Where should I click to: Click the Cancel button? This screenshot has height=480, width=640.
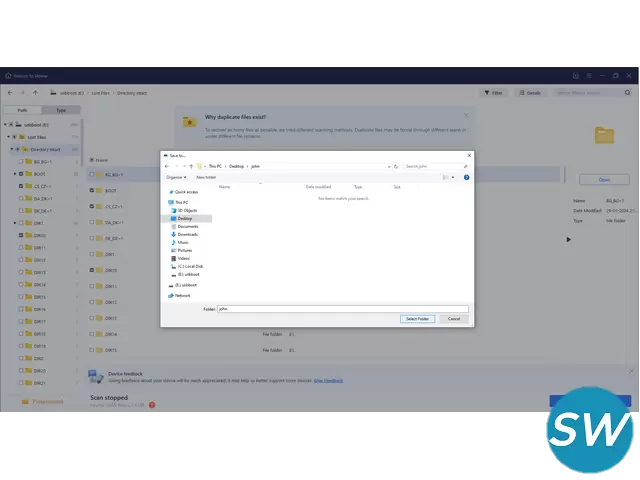pyautogui.click(x=453, y=318)
